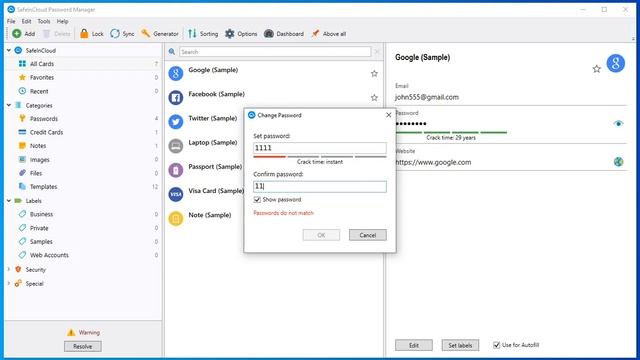Screen dimensions: 640x360
Task: Collapse the SafeInCloud tree node
Action: [x=9, y=50]
